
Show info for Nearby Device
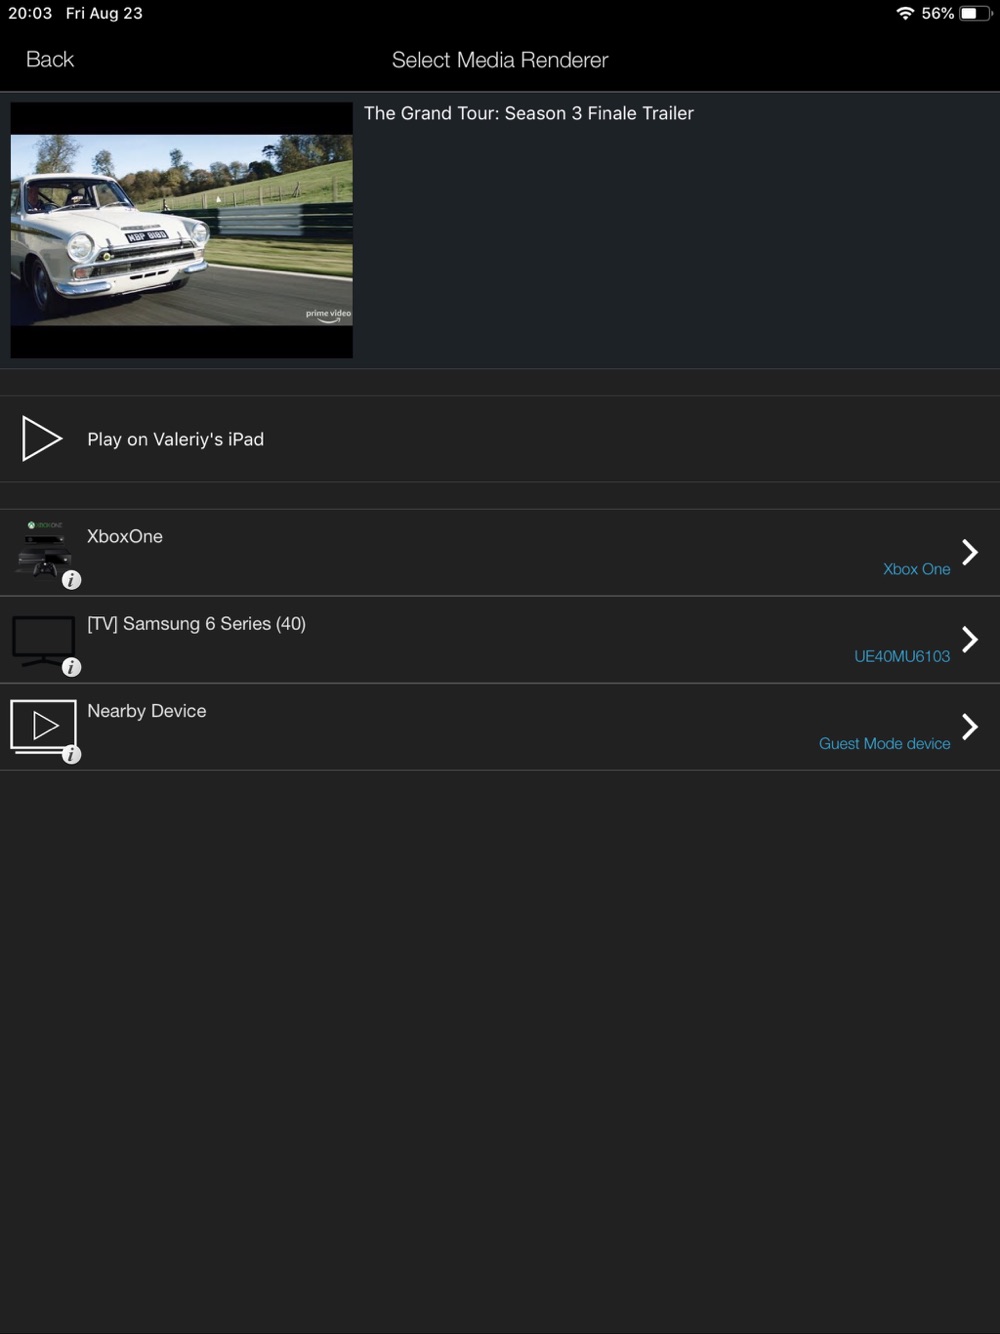(71, 755)
